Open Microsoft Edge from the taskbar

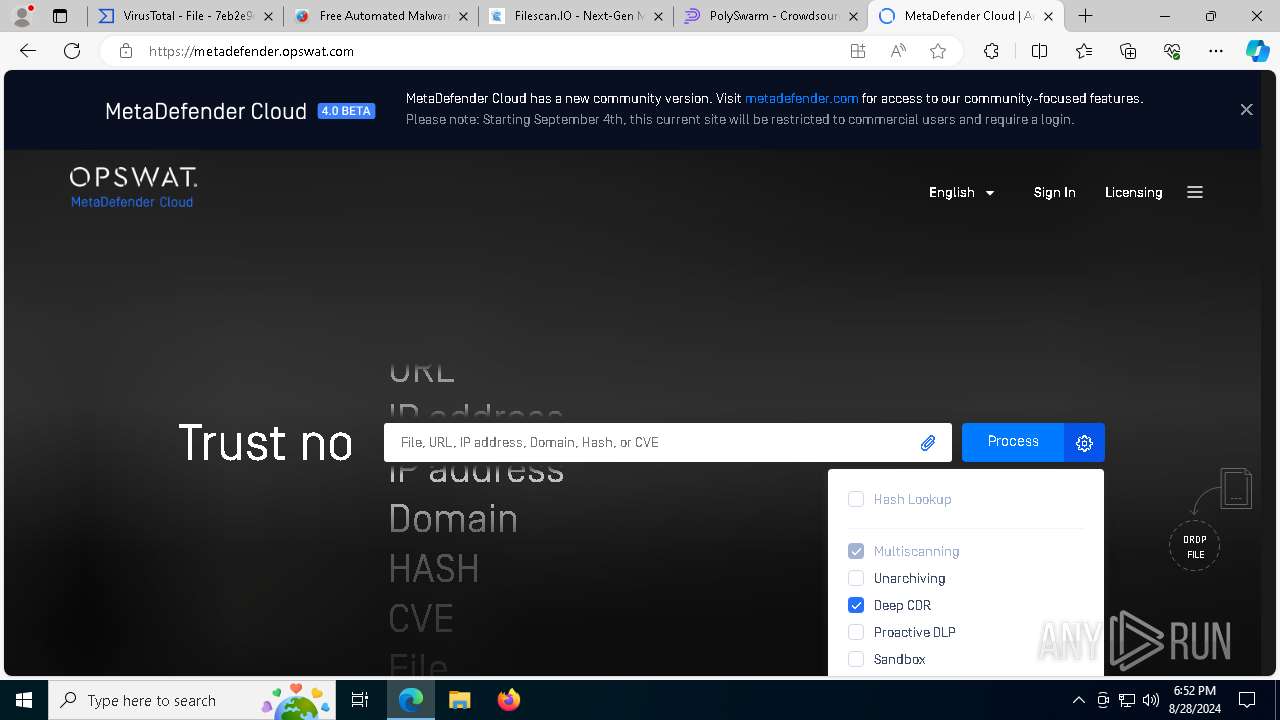click(x=411, y=700)
